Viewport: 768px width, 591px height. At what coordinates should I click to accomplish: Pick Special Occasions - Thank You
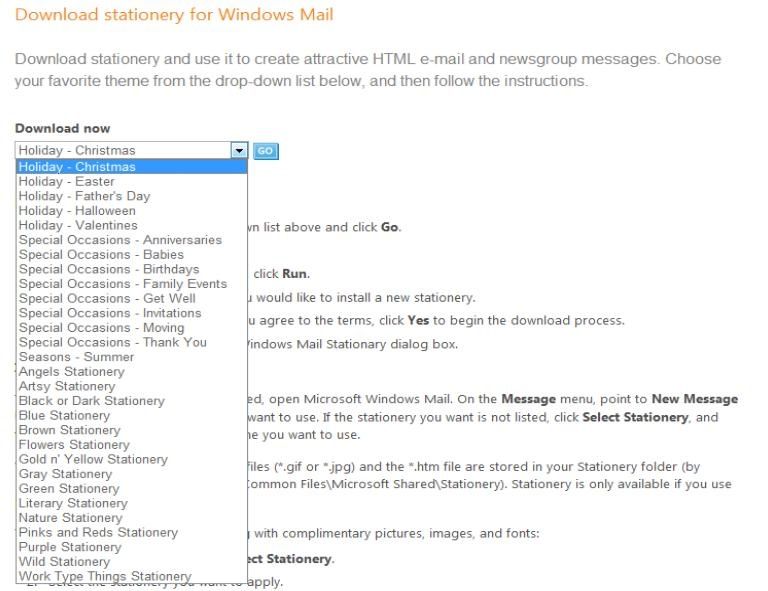click(x=113, y=342)
